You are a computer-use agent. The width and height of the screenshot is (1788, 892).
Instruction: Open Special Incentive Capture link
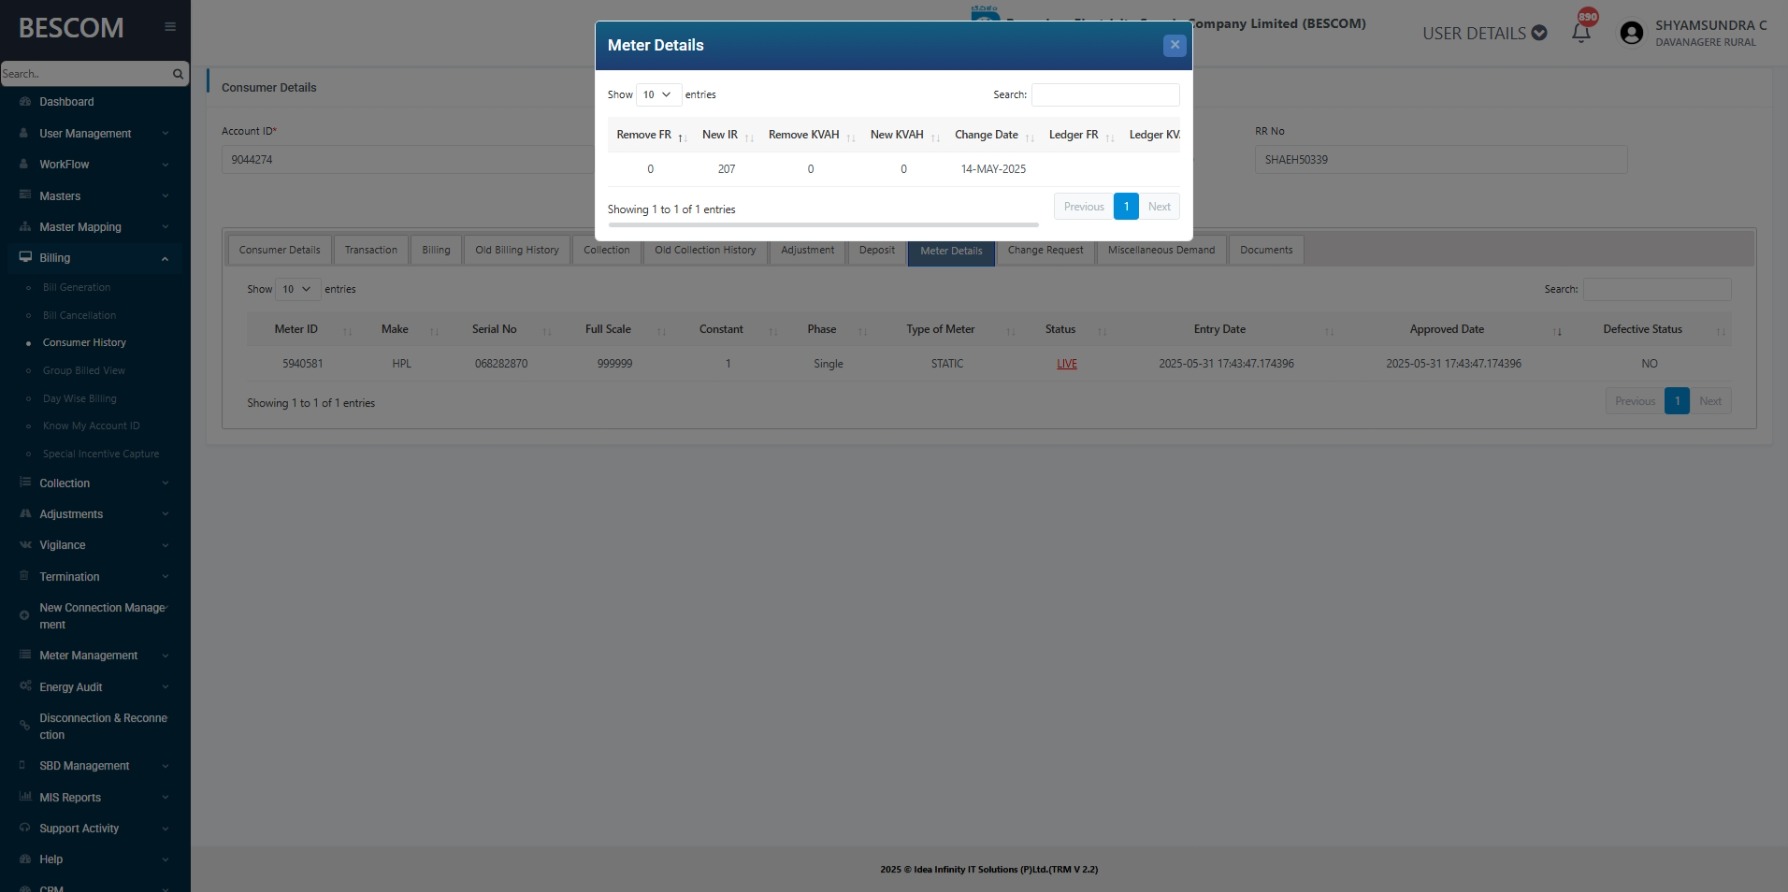pos(101,454)
